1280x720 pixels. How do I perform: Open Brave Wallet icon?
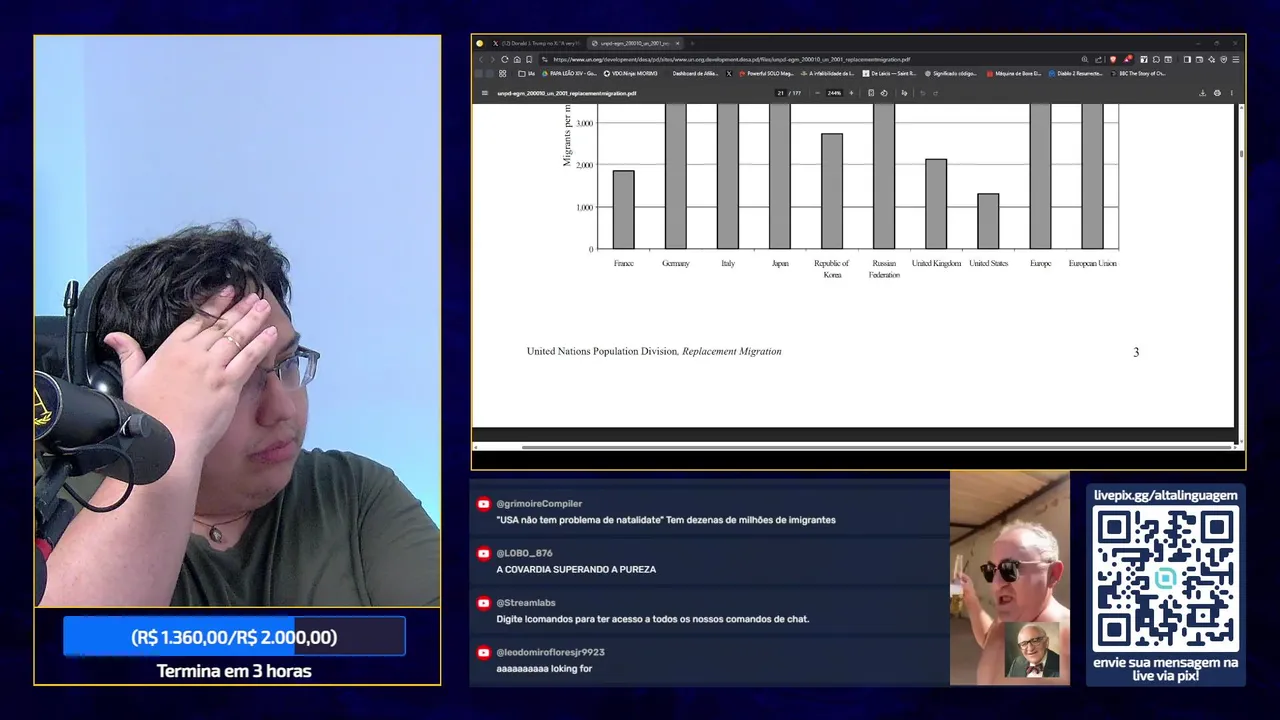point(1199,59)
